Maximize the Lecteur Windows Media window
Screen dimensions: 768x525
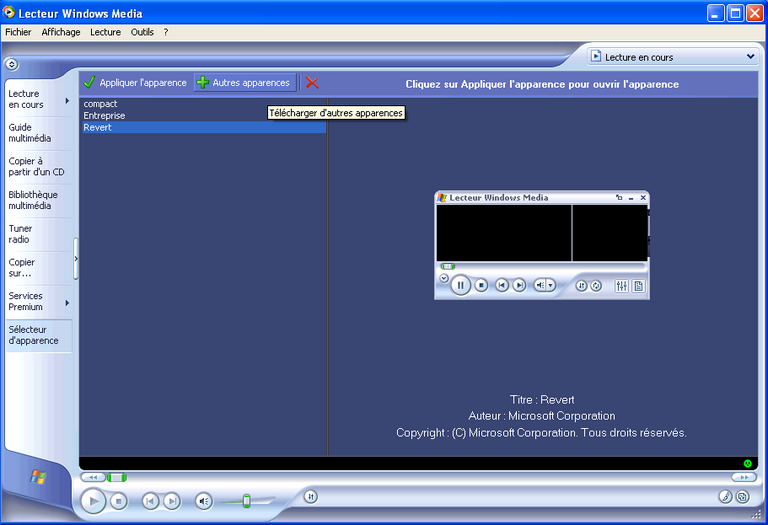click(735, 13)
